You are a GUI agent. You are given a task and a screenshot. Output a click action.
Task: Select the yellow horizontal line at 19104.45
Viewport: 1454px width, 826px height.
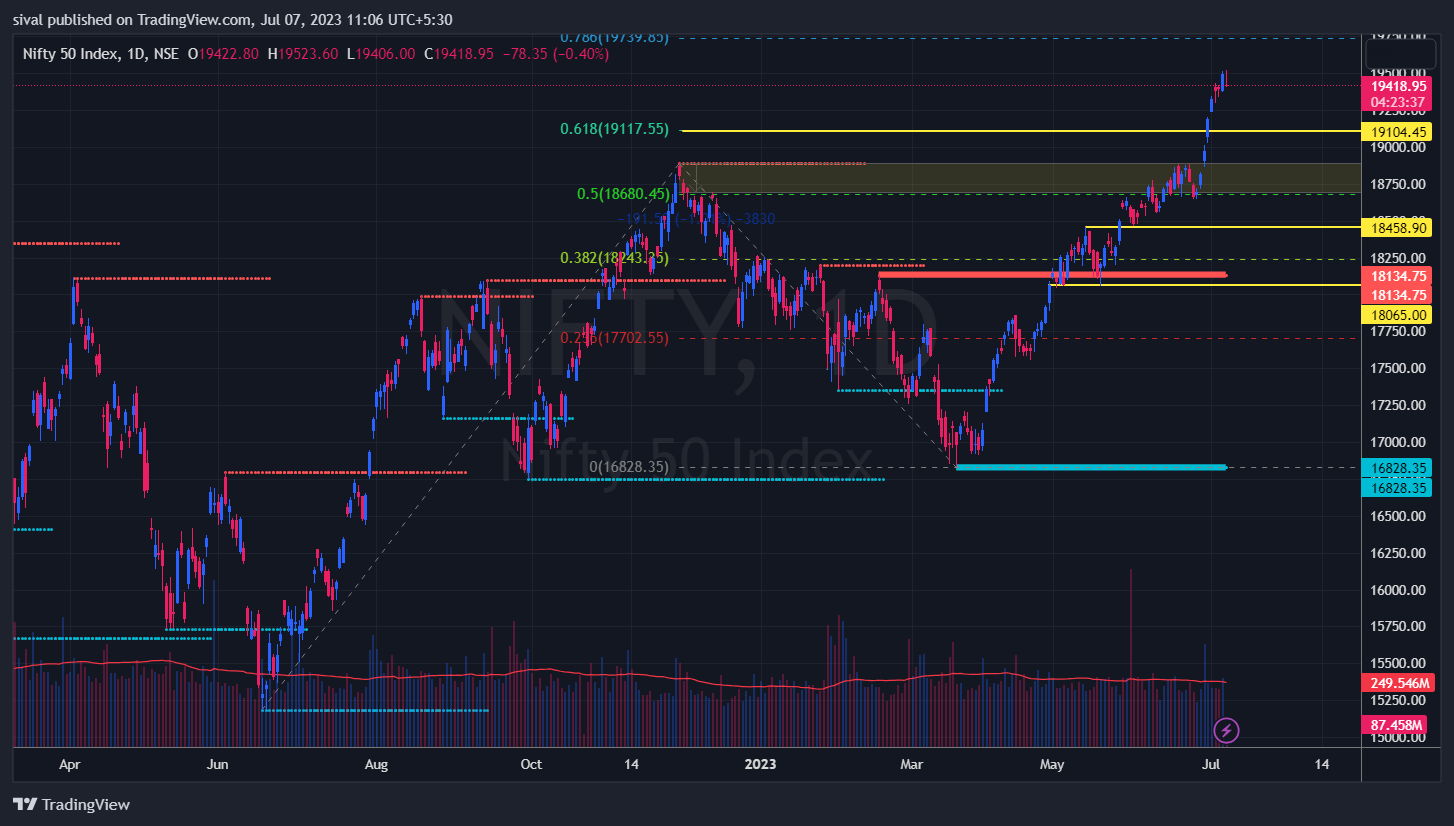1020,131
